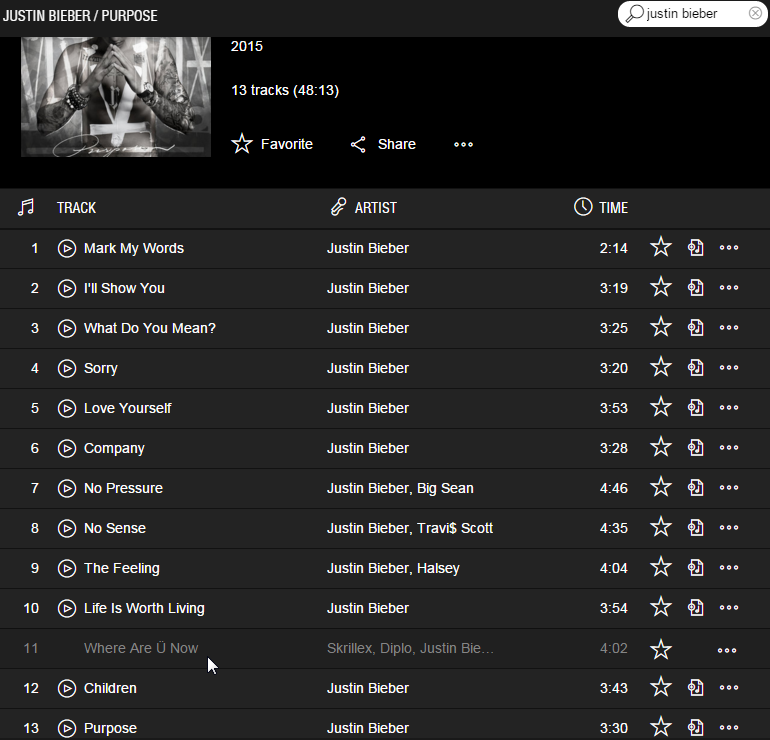This screenshot has width=770, height=740.
Task: Open artist Justin Bieber, Travi$ Scott link
Action: coord(410,528)
